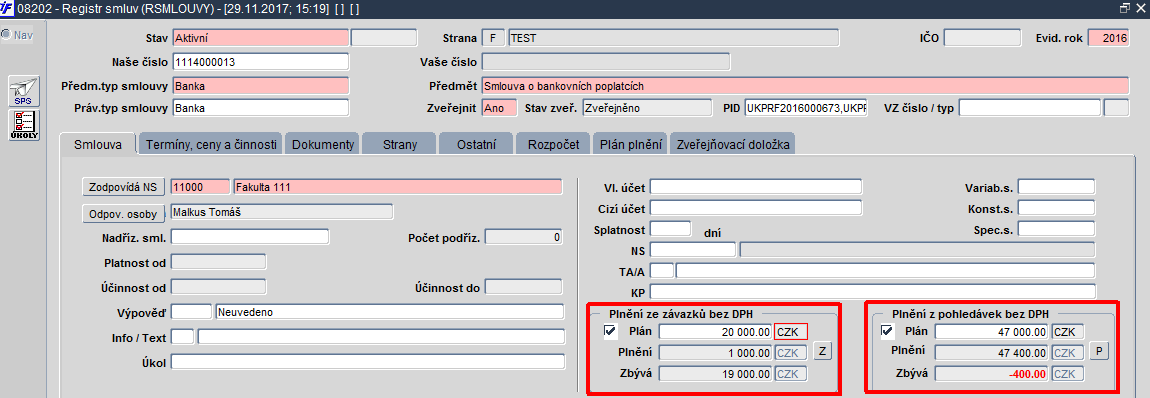
Task: Click the Stav zveř. field Zveřejněno
Action: coord(647,108)
